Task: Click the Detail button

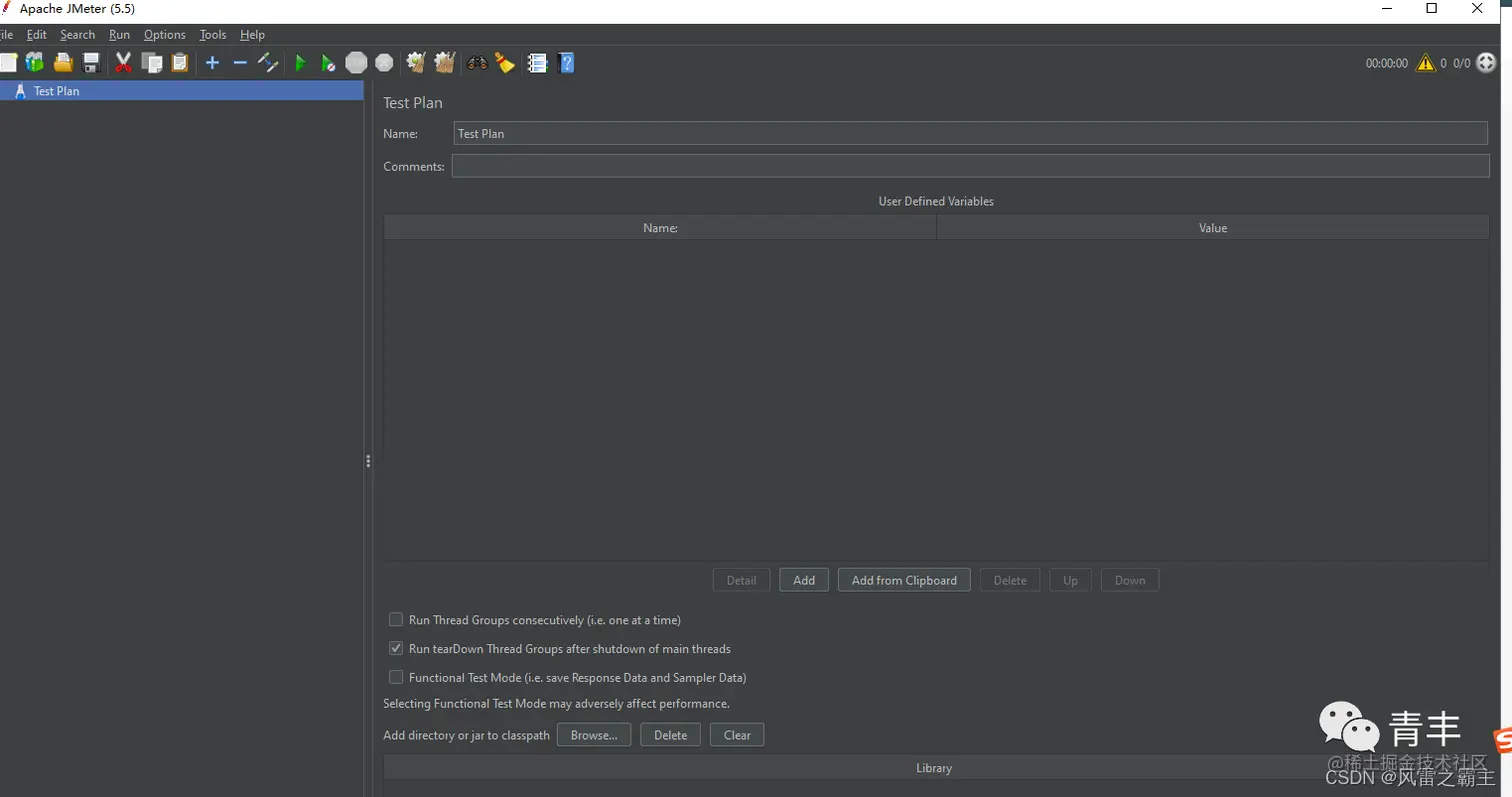Action: [741, 580]
